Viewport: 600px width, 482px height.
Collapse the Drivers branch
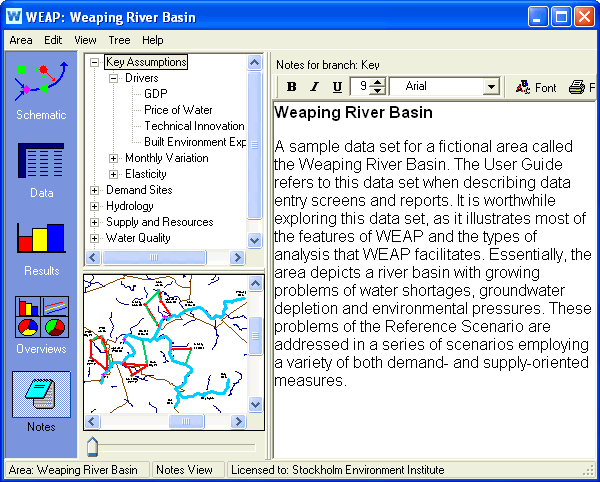click(113, 78)
